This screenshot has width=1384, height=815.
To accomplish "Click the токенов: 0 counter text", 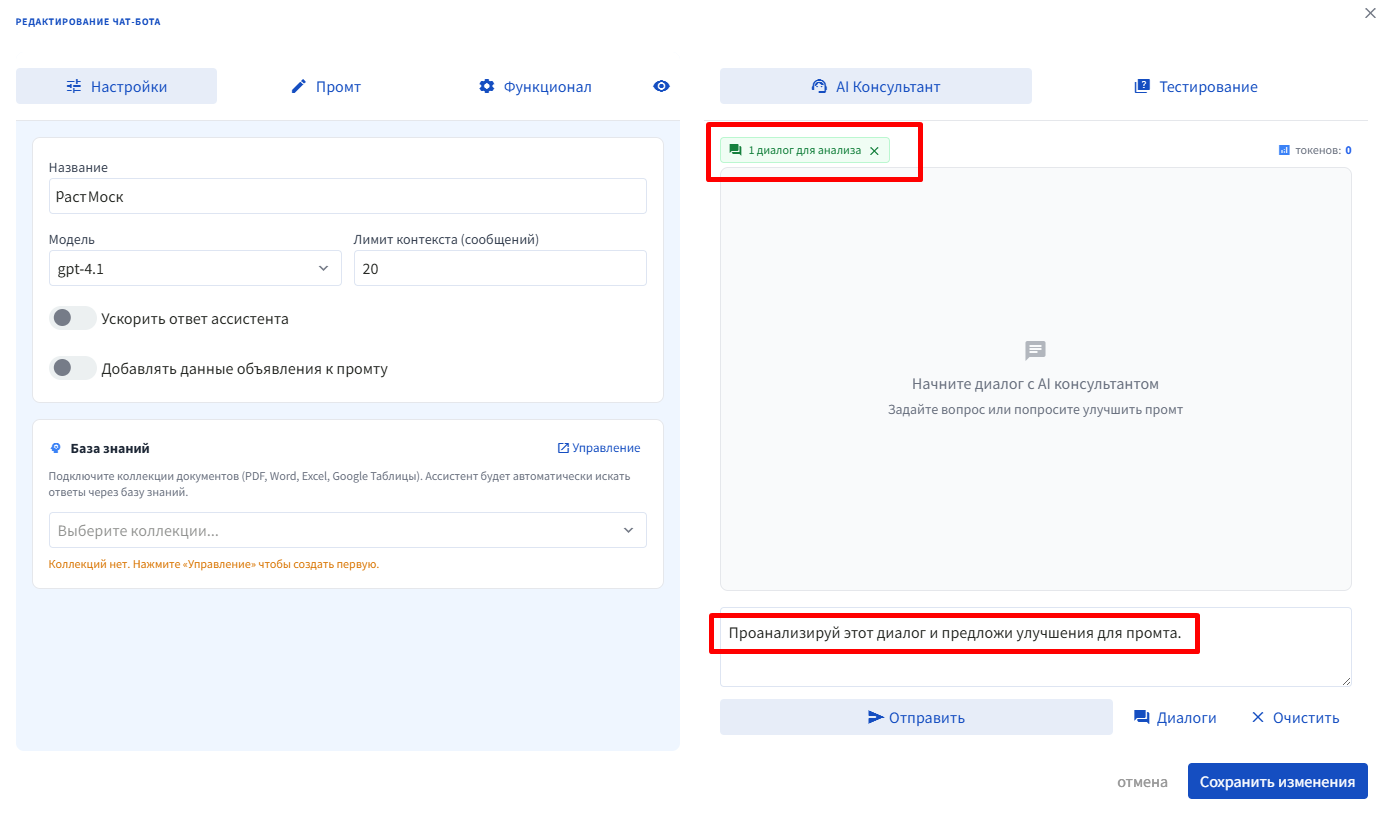I will [x=1323, y=150].
